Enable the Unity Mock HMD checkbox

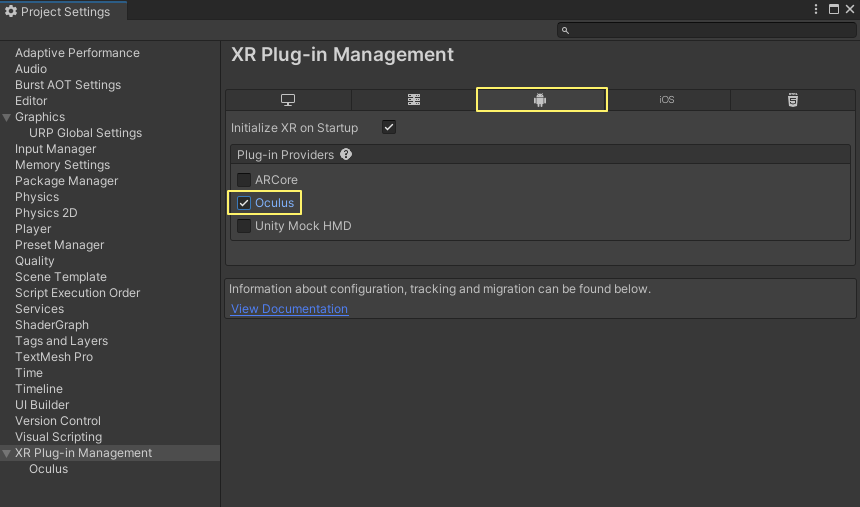click(x=244, y=226)
